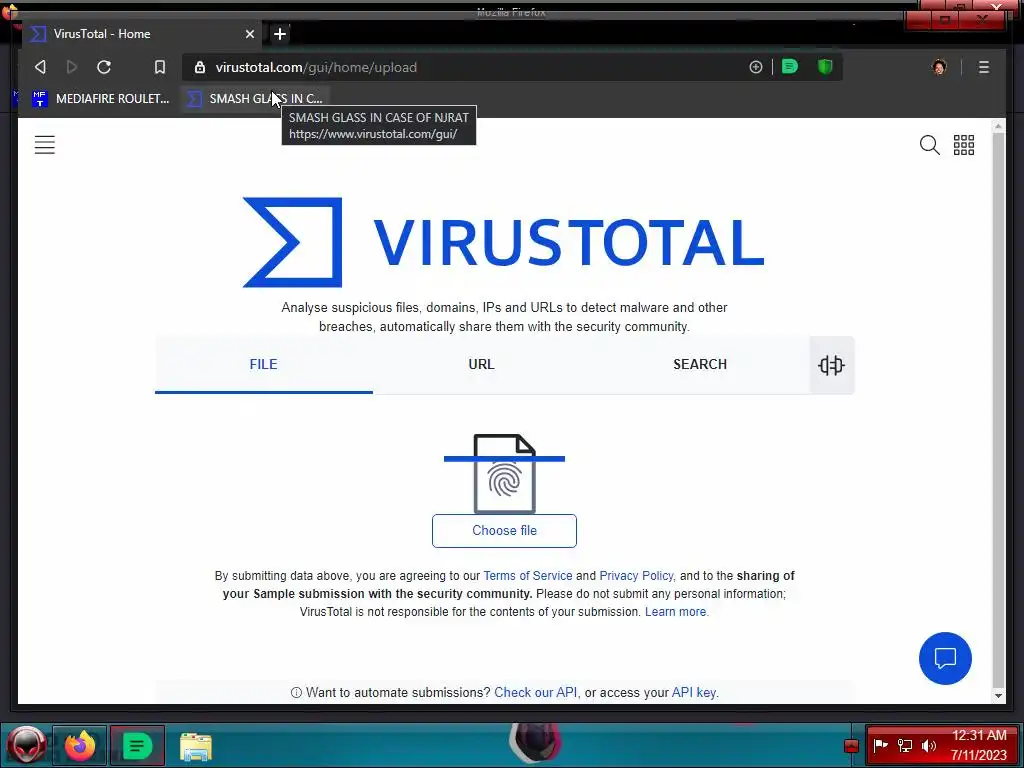Select the VirusTotal - Home tab
This screenshot has width=1024, height=768.
142,34
